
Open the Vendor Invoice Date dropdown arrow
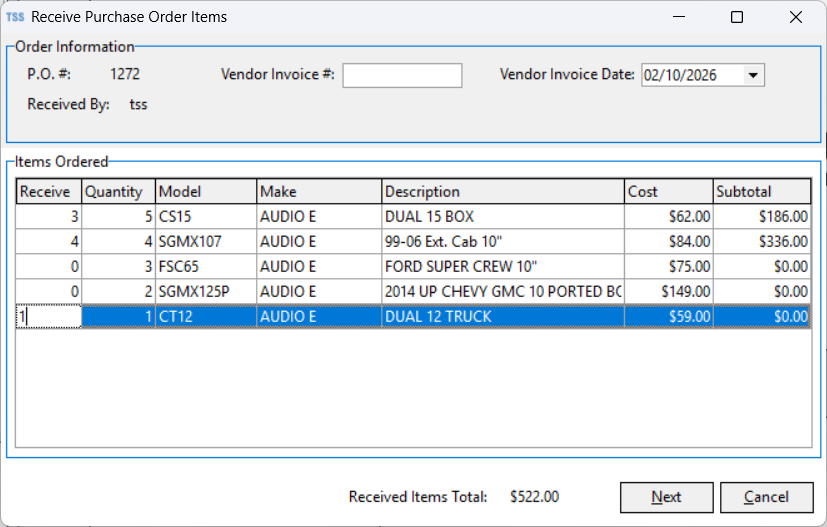(753, 75)
